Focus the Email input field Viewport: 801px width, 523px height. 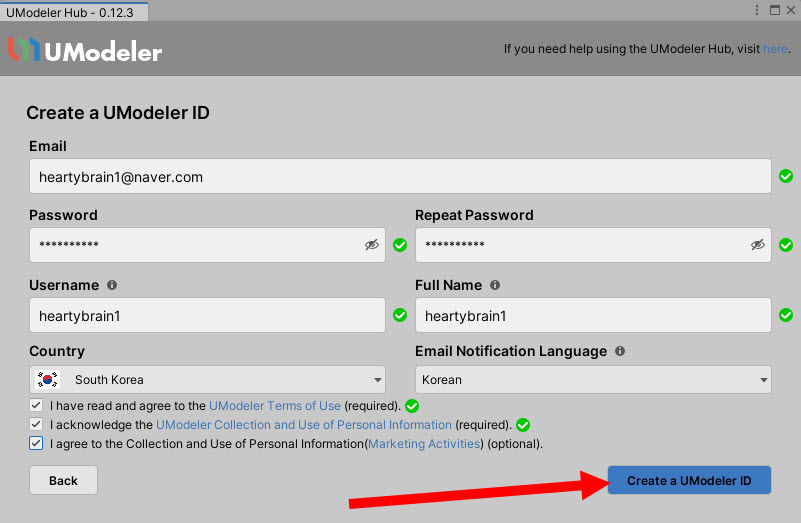pos(400,176)
